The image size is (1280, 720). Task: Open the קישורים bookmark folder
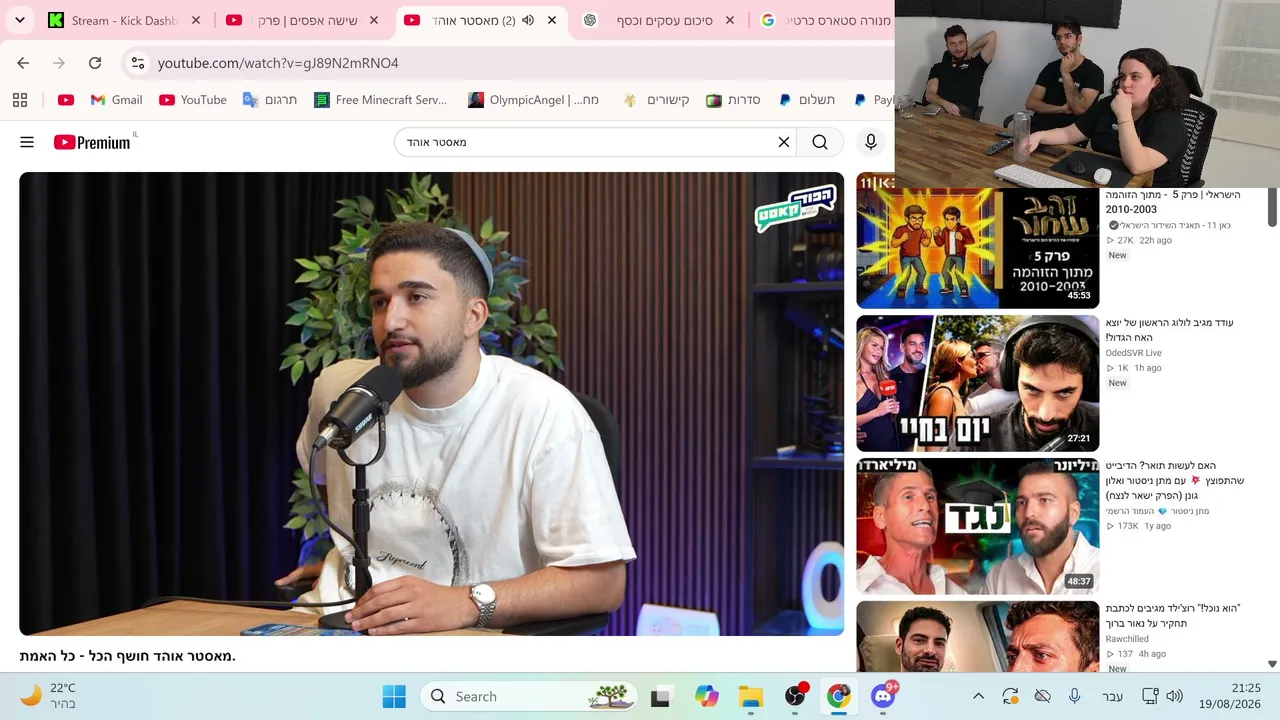(x=656, y=100)
